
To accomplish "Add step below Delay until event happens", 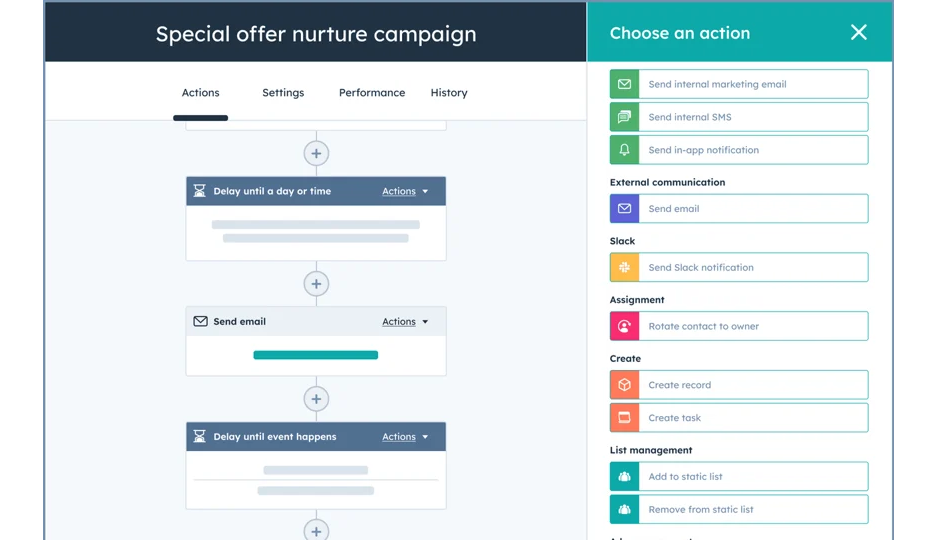I will pos(316,530).
